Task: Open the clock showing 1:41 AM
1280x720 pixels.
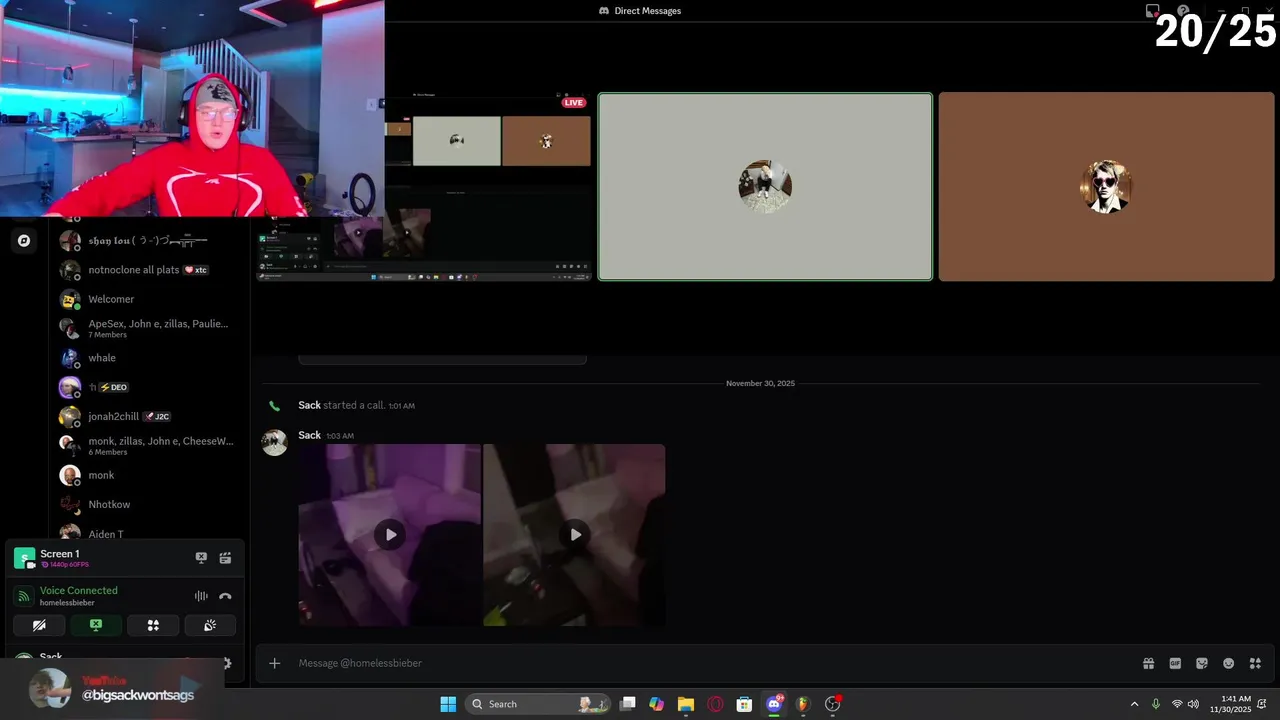Action: [x=1230, y=704]
